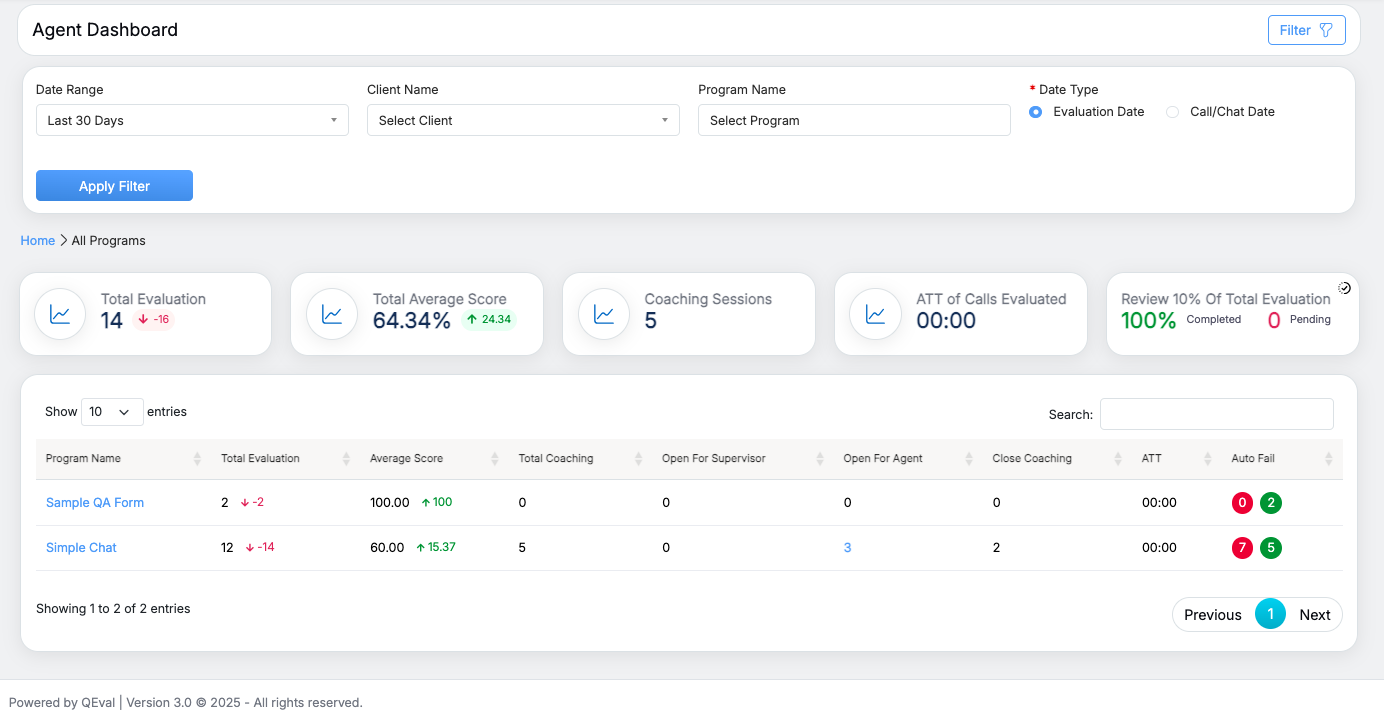Click the Review 10% card corner icon
1384x728 pixels.
(1345, 288)
